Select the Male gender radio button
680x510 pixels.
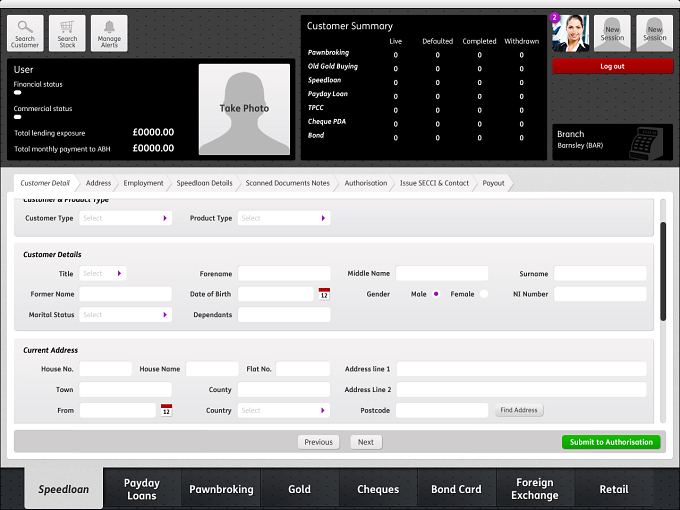tap(436, 294)
